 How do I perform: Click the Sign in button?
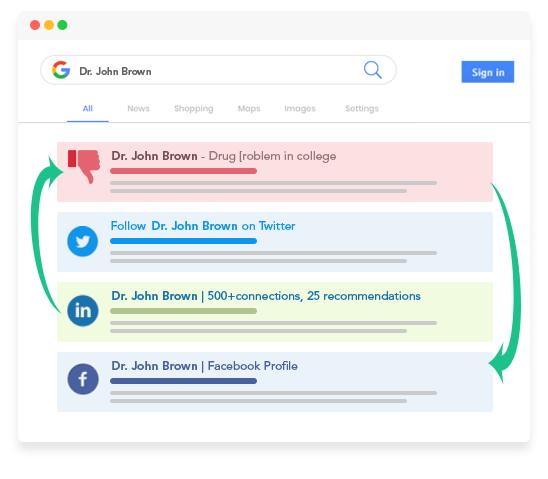click(488, 72)
